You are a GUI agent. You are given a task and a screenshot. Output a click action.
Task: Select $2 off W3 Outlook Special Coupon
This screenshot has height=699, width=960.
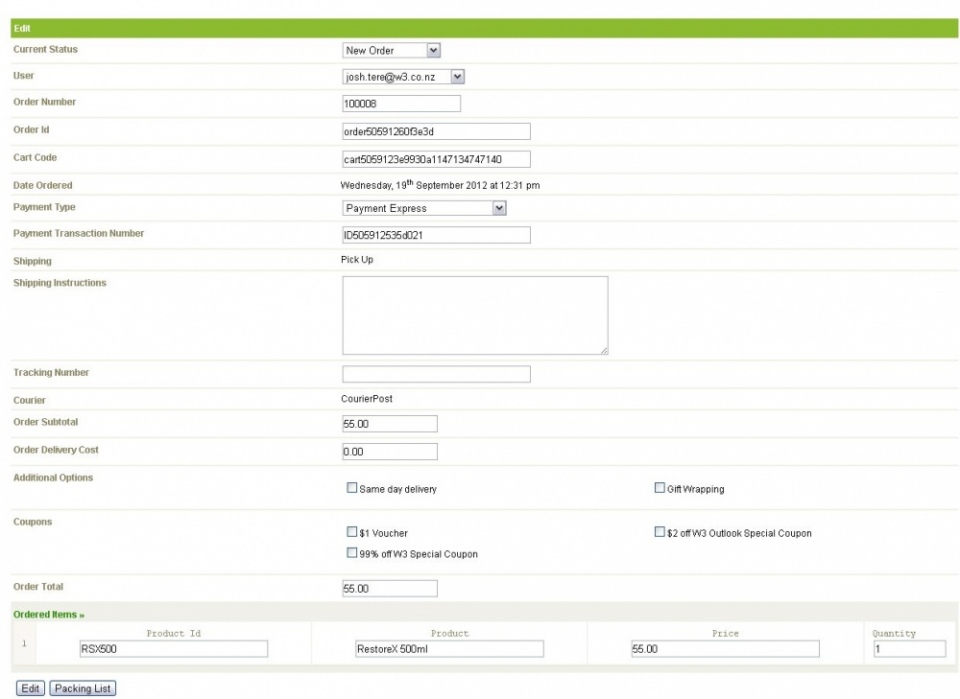coord(659,532)
